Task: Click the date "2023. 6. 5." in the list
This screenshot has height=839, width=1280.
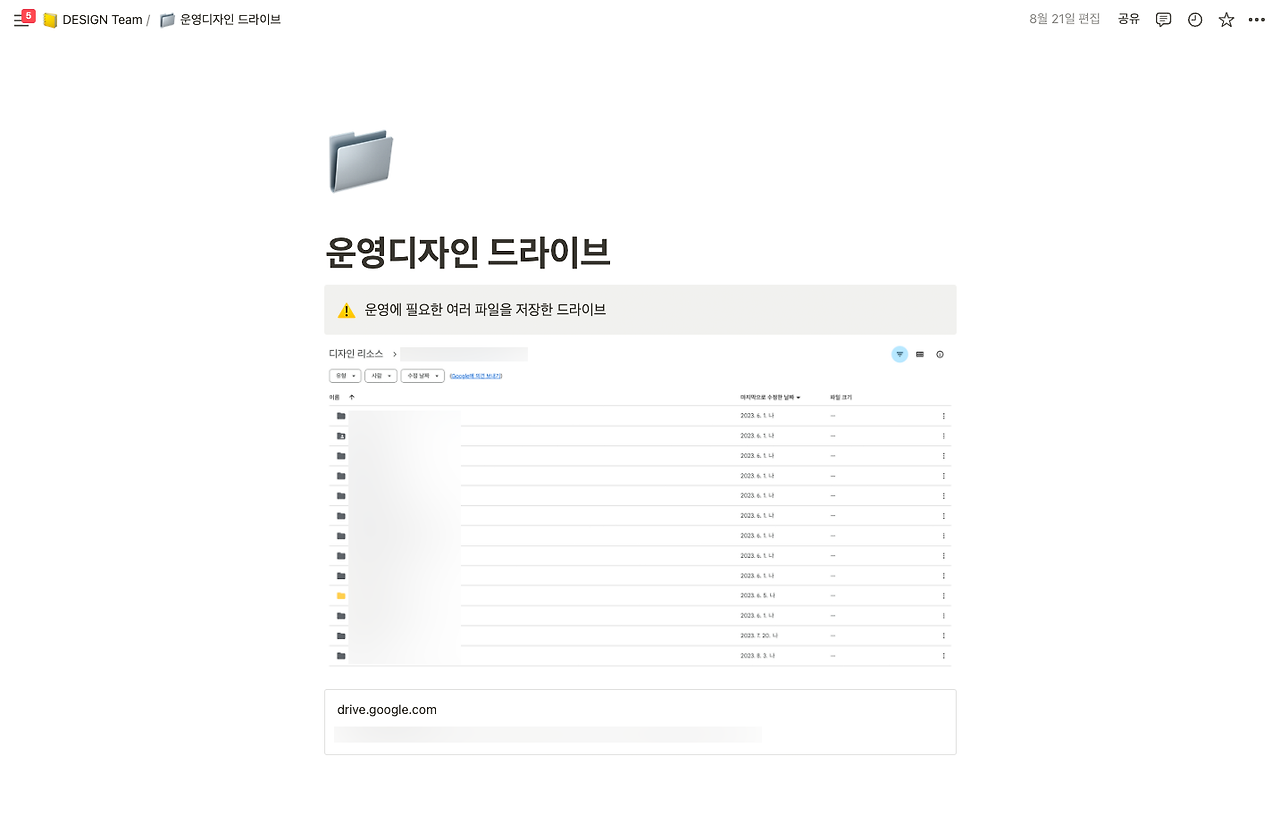Action: 753,596
